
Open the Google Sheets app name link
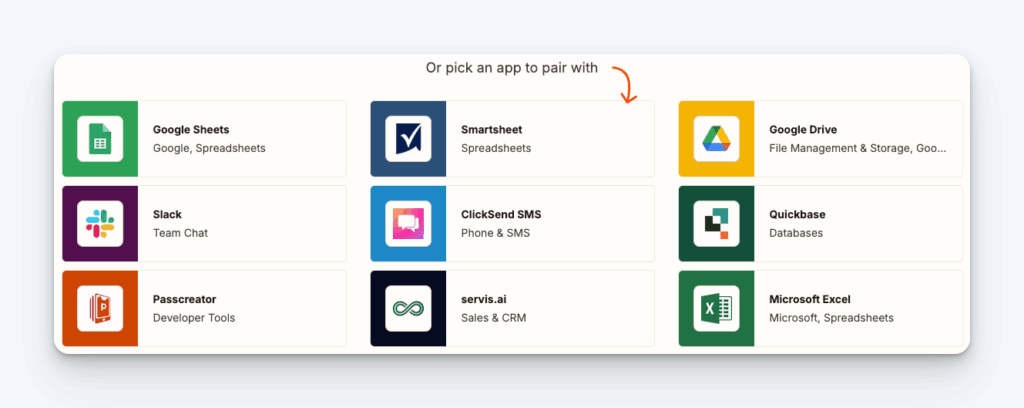tap(191, 130)
